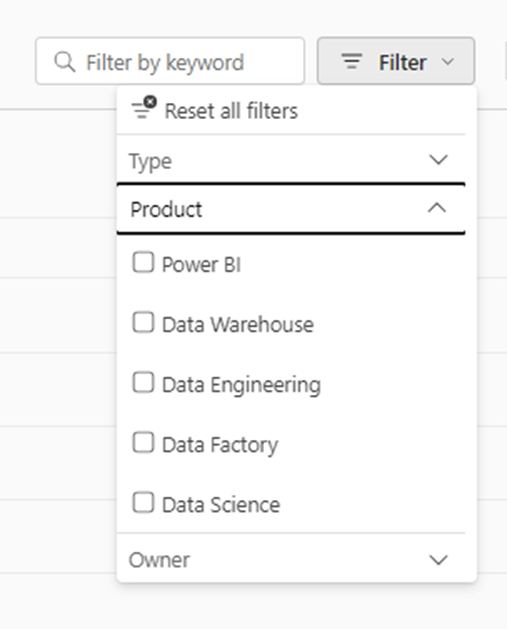Screen dimensions: 507x629
Task: Click the Power BI label text
Action: (x=201, y=265)
